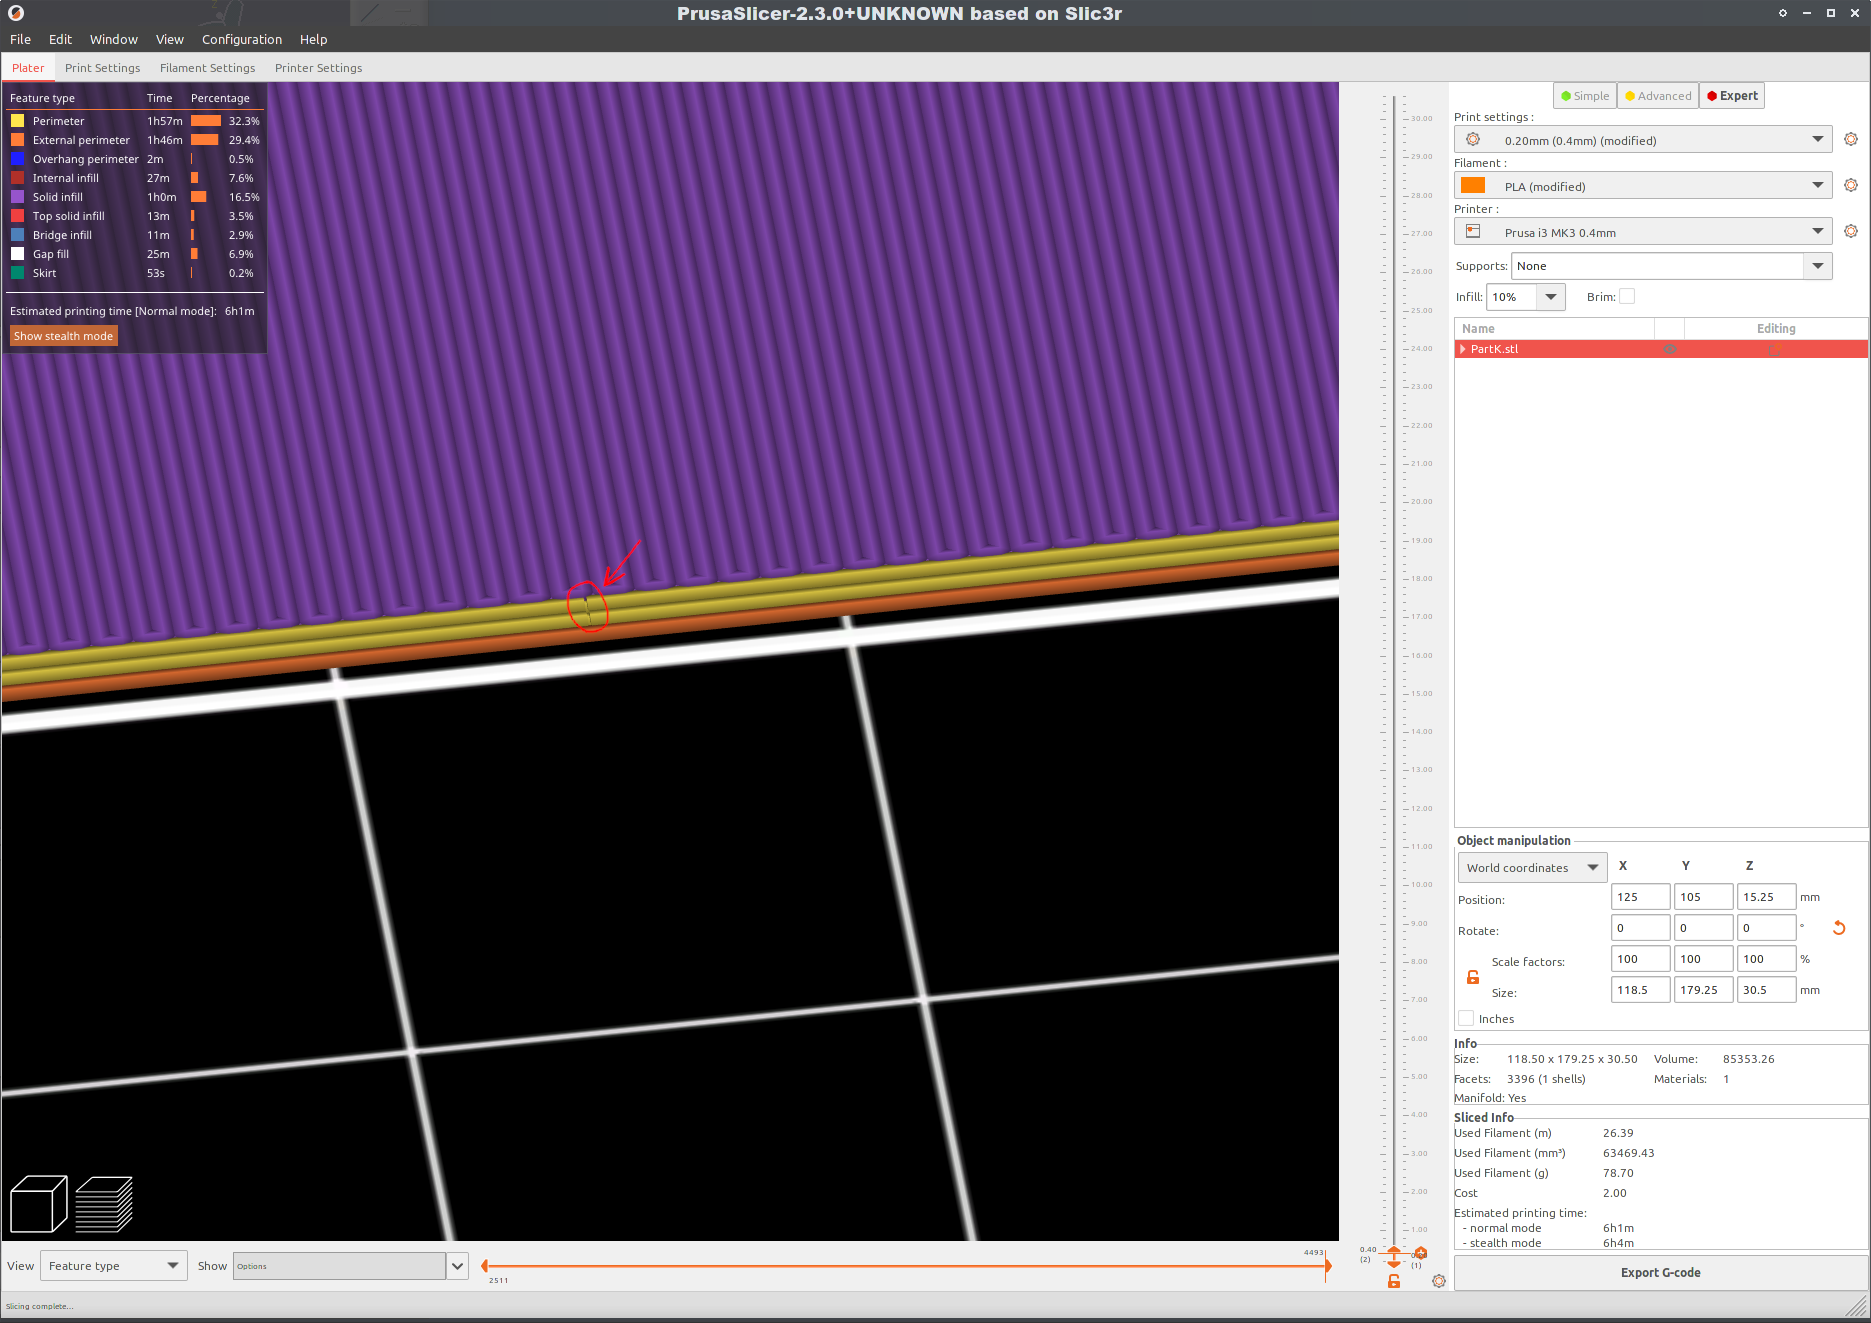Toggle visibility eye for PartK.stl

pos(1670,349)
